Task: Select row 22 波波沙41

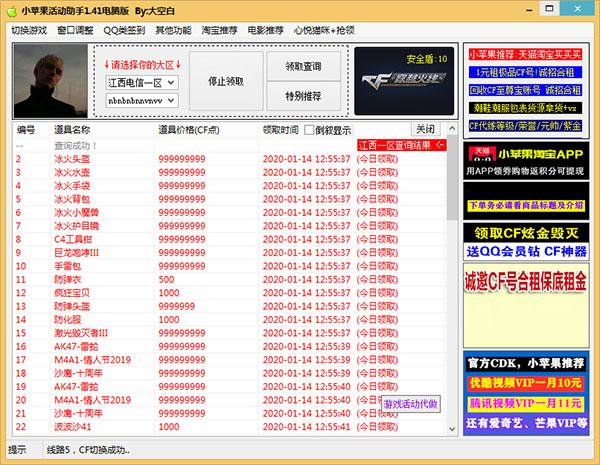Action: [230, 427]
